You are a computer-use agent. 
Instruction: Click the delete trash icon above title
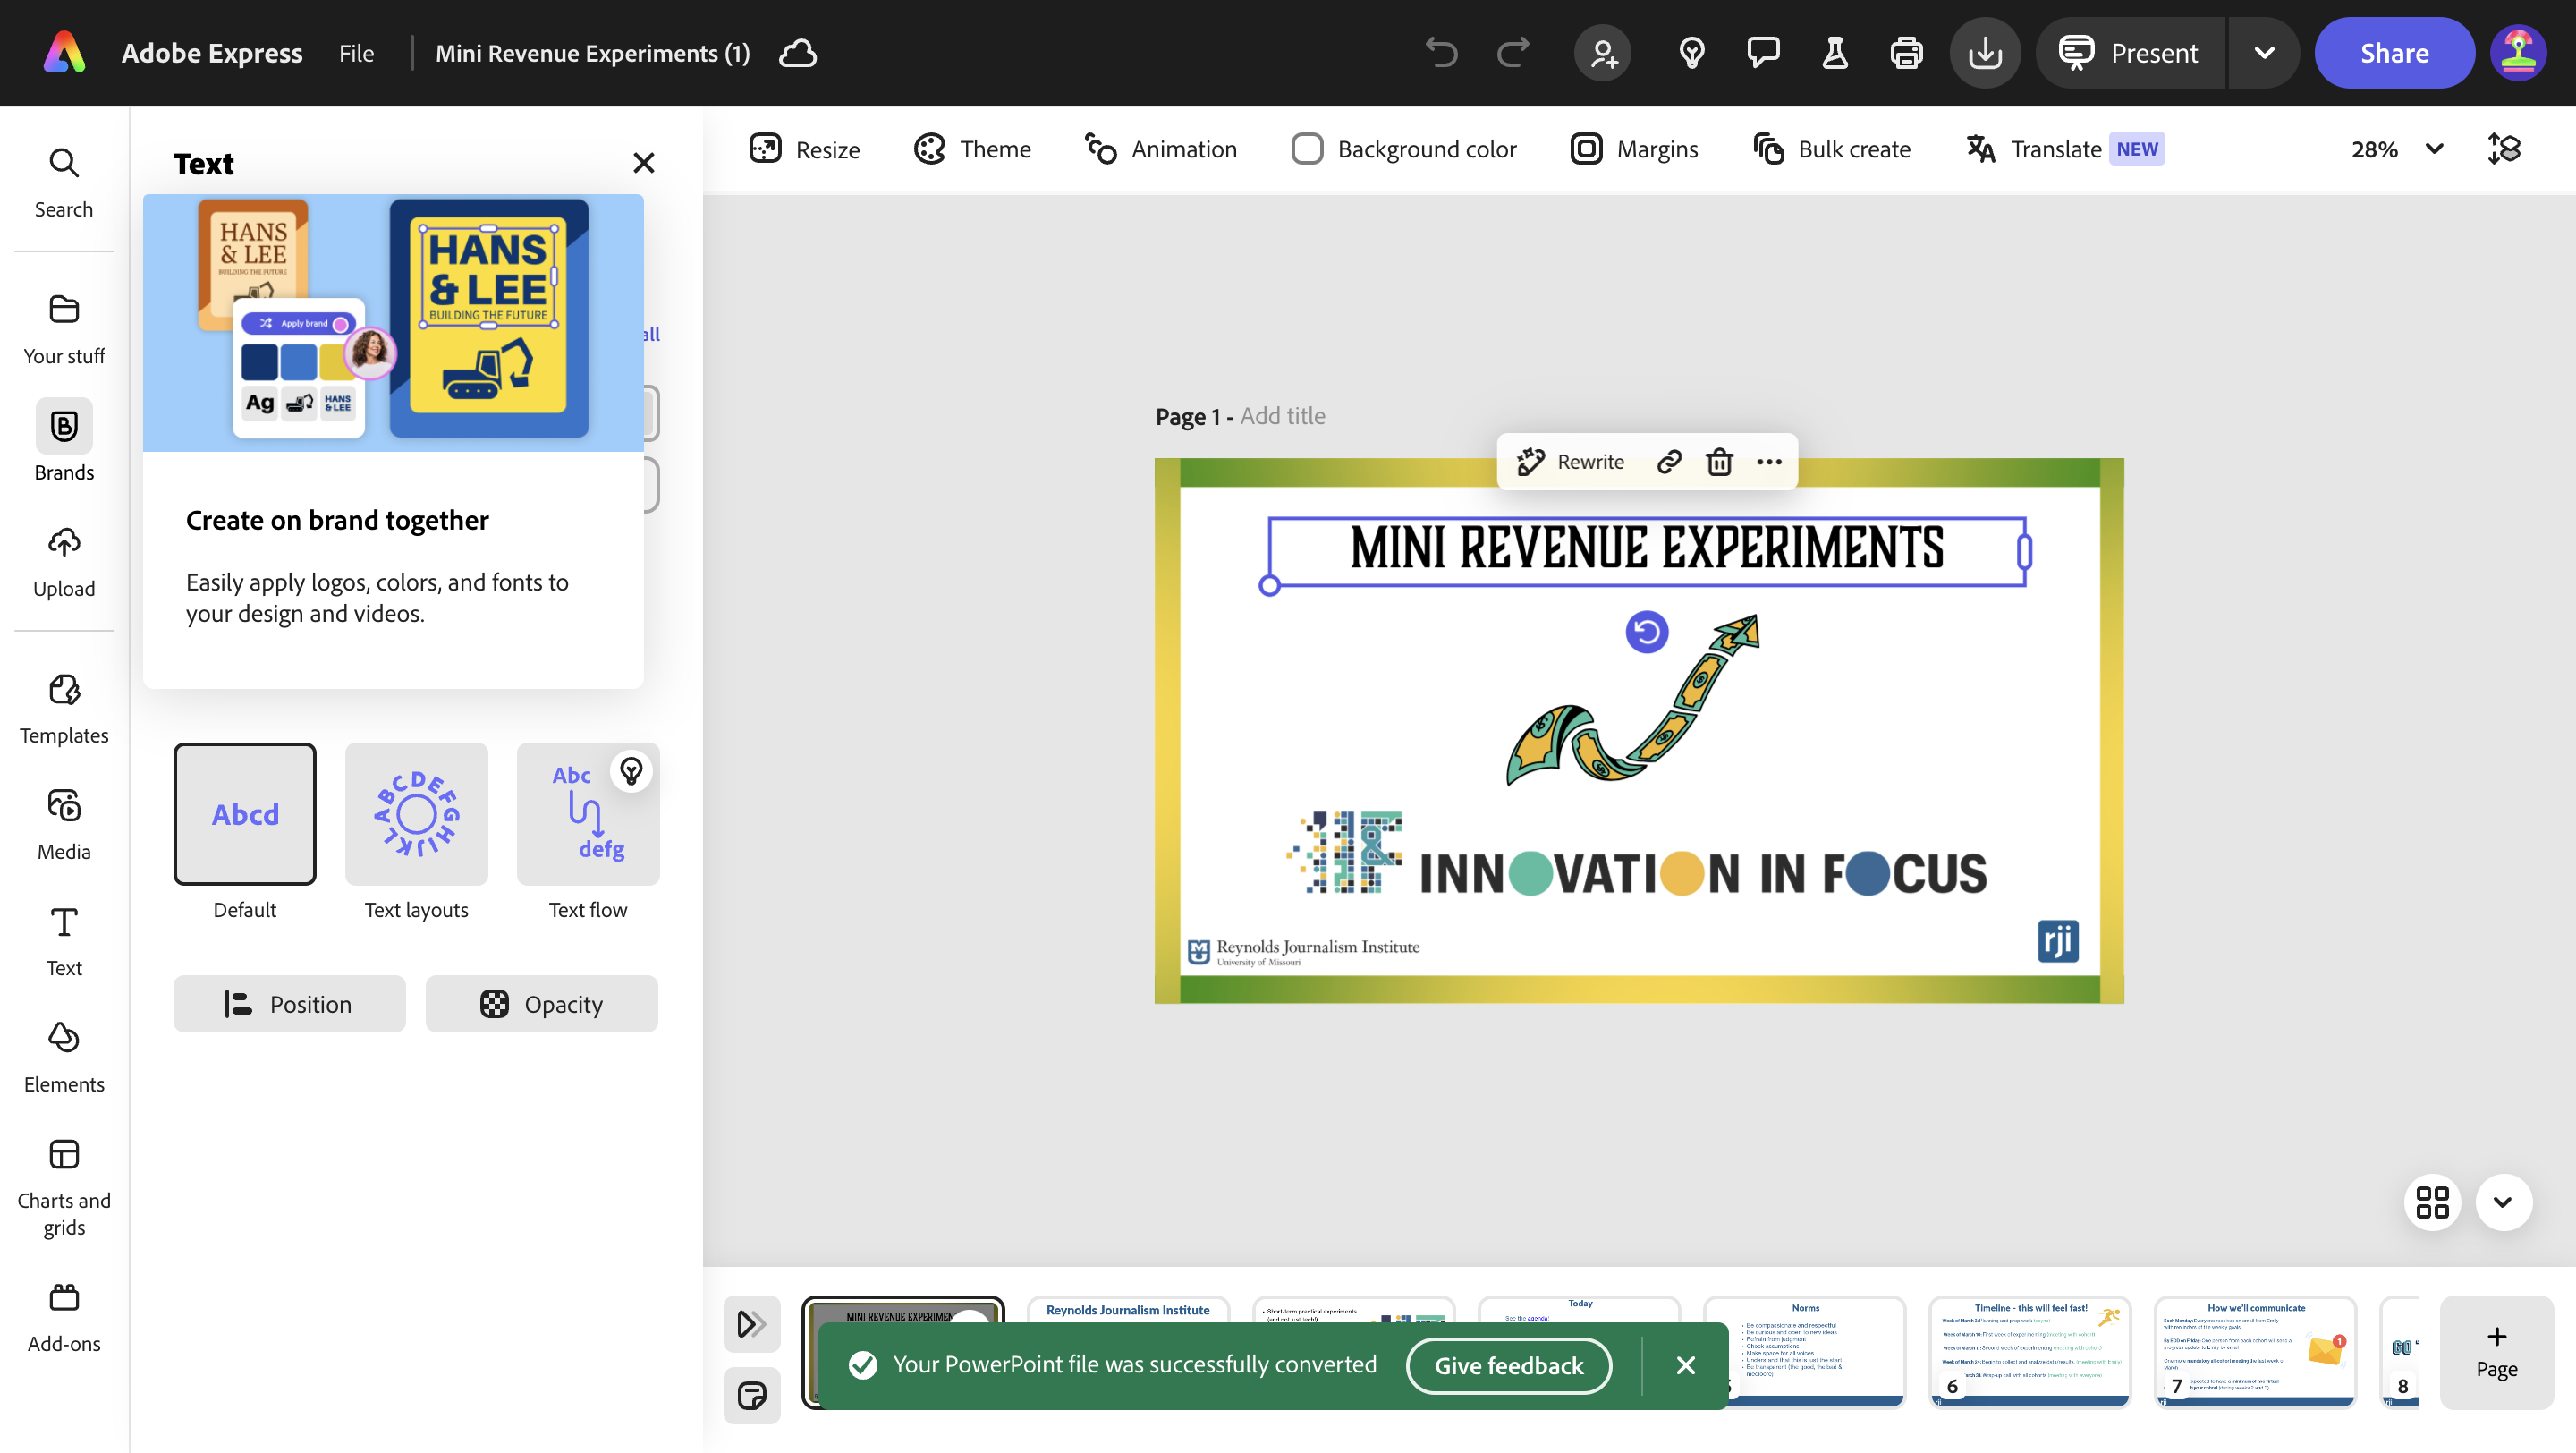[x=1719, y=462]
